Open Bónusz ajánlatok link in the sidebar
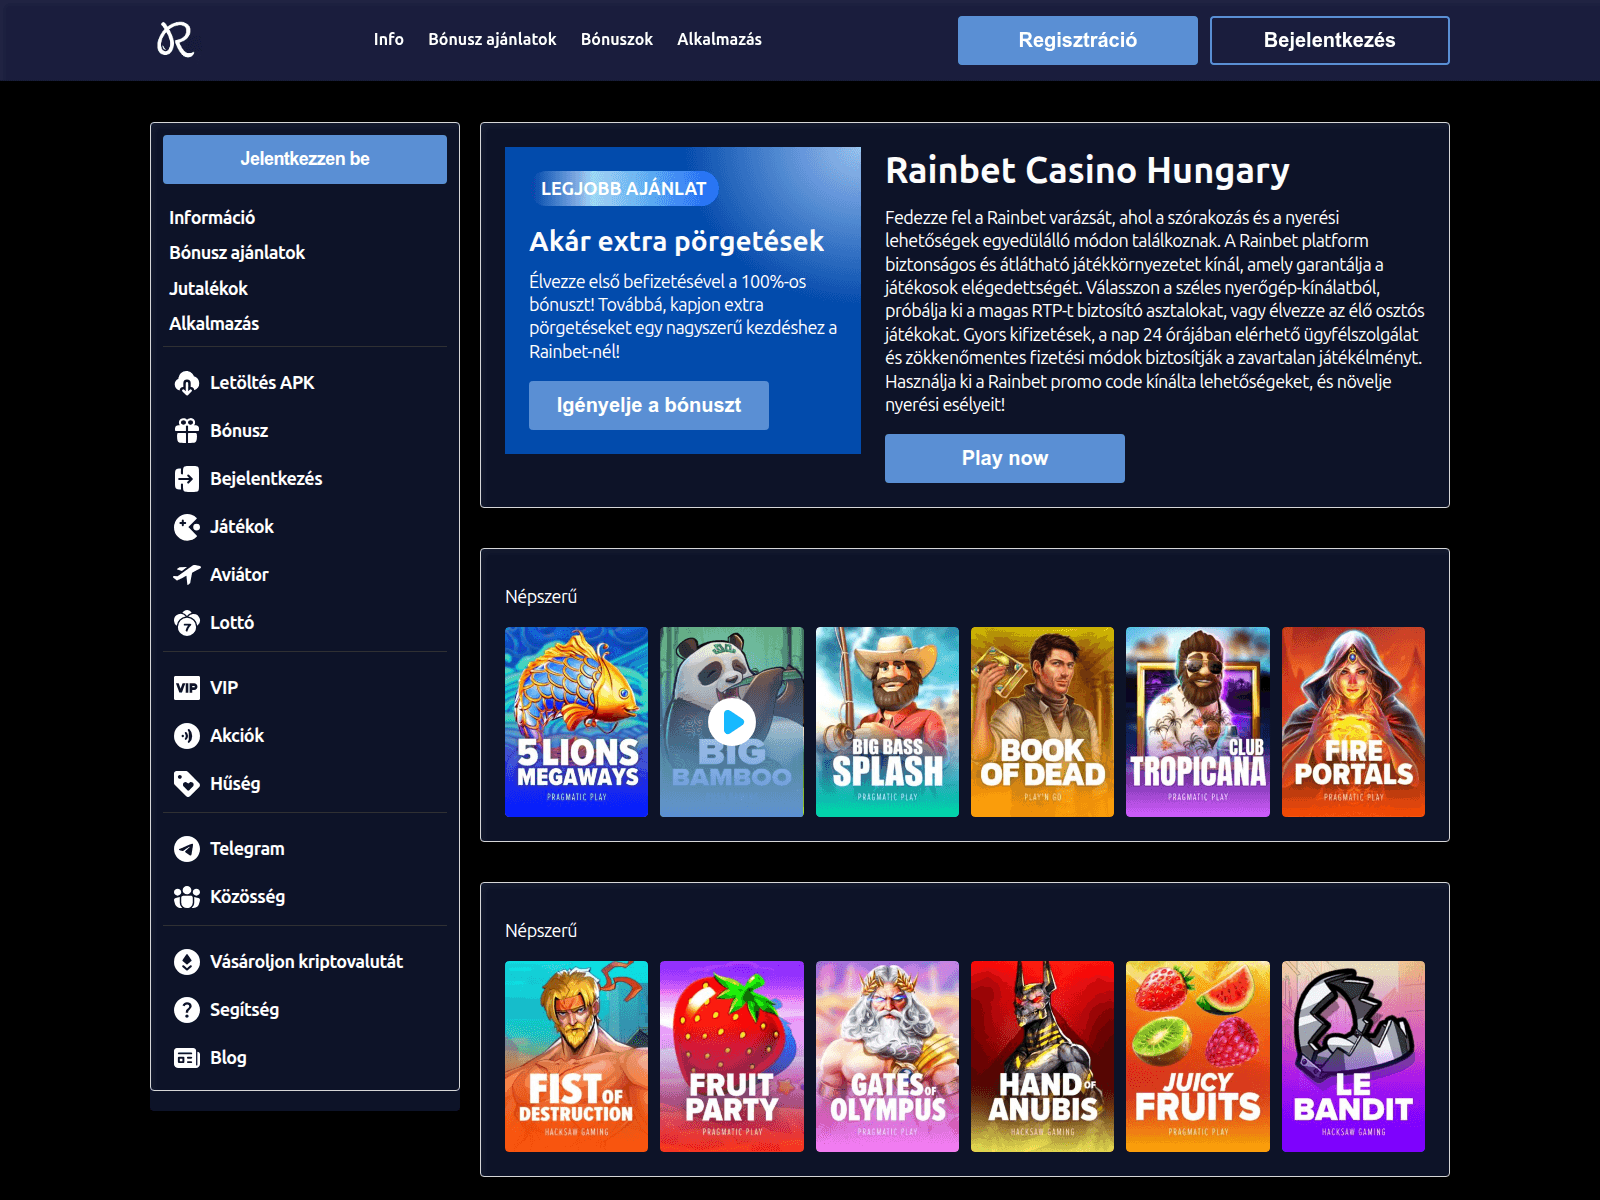Viewport: 1600px width, 1200px height. 237,252
